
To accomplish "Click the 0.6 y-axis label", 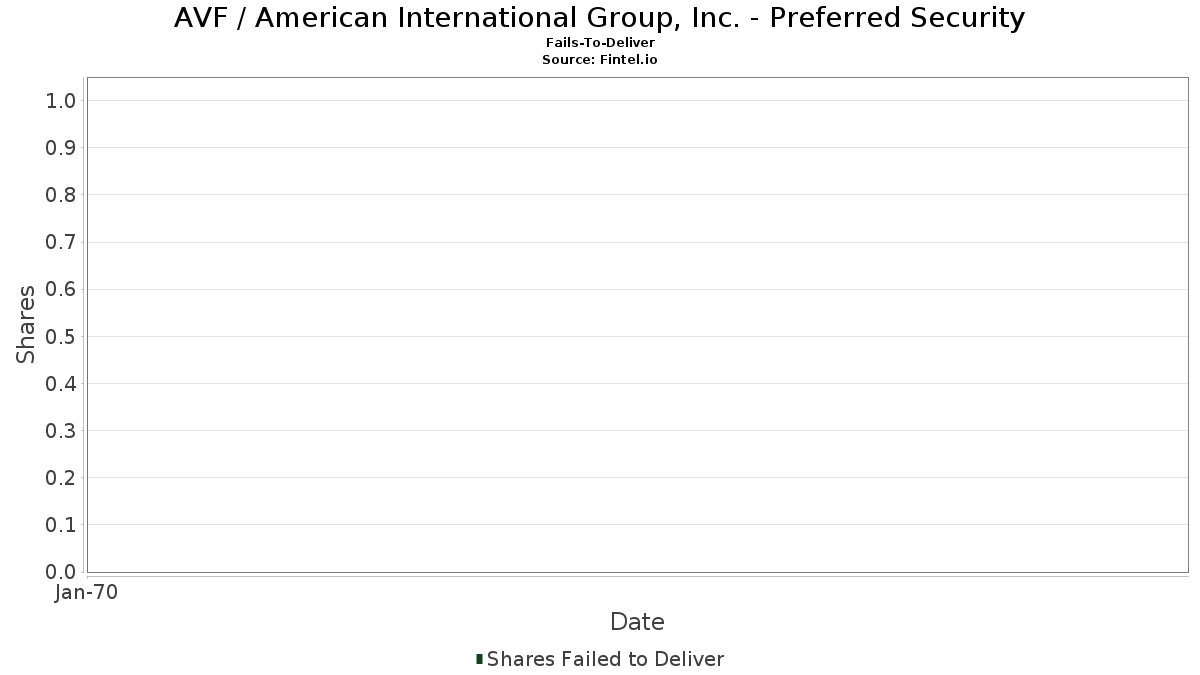I will pos(61,289).
